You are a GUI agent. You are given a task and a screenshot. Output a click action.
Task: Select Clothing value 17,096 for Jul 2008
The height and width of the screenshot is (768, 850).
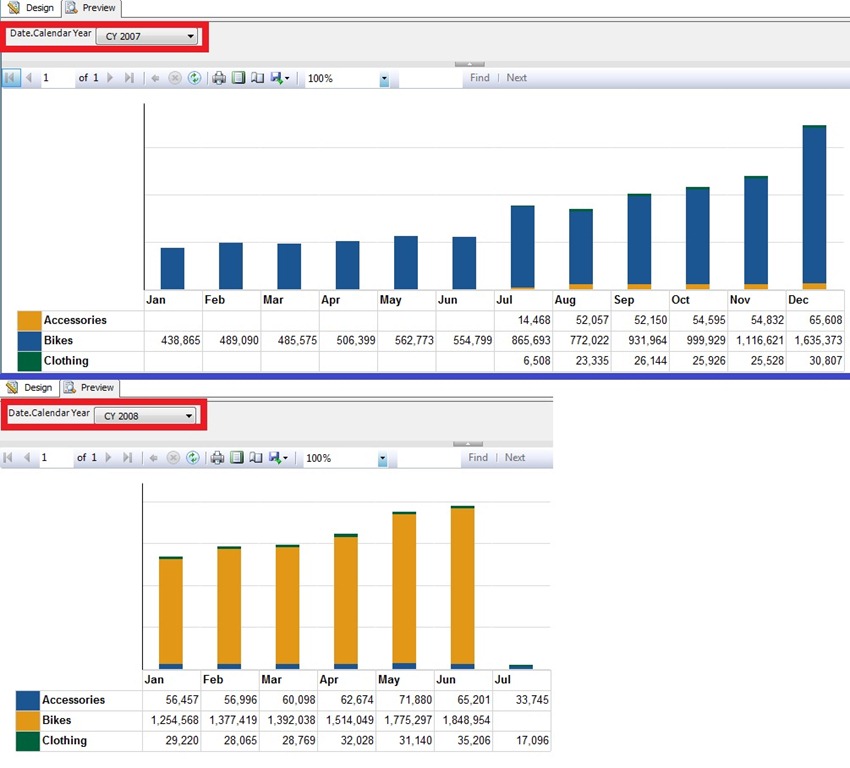[x=532, y=741]
